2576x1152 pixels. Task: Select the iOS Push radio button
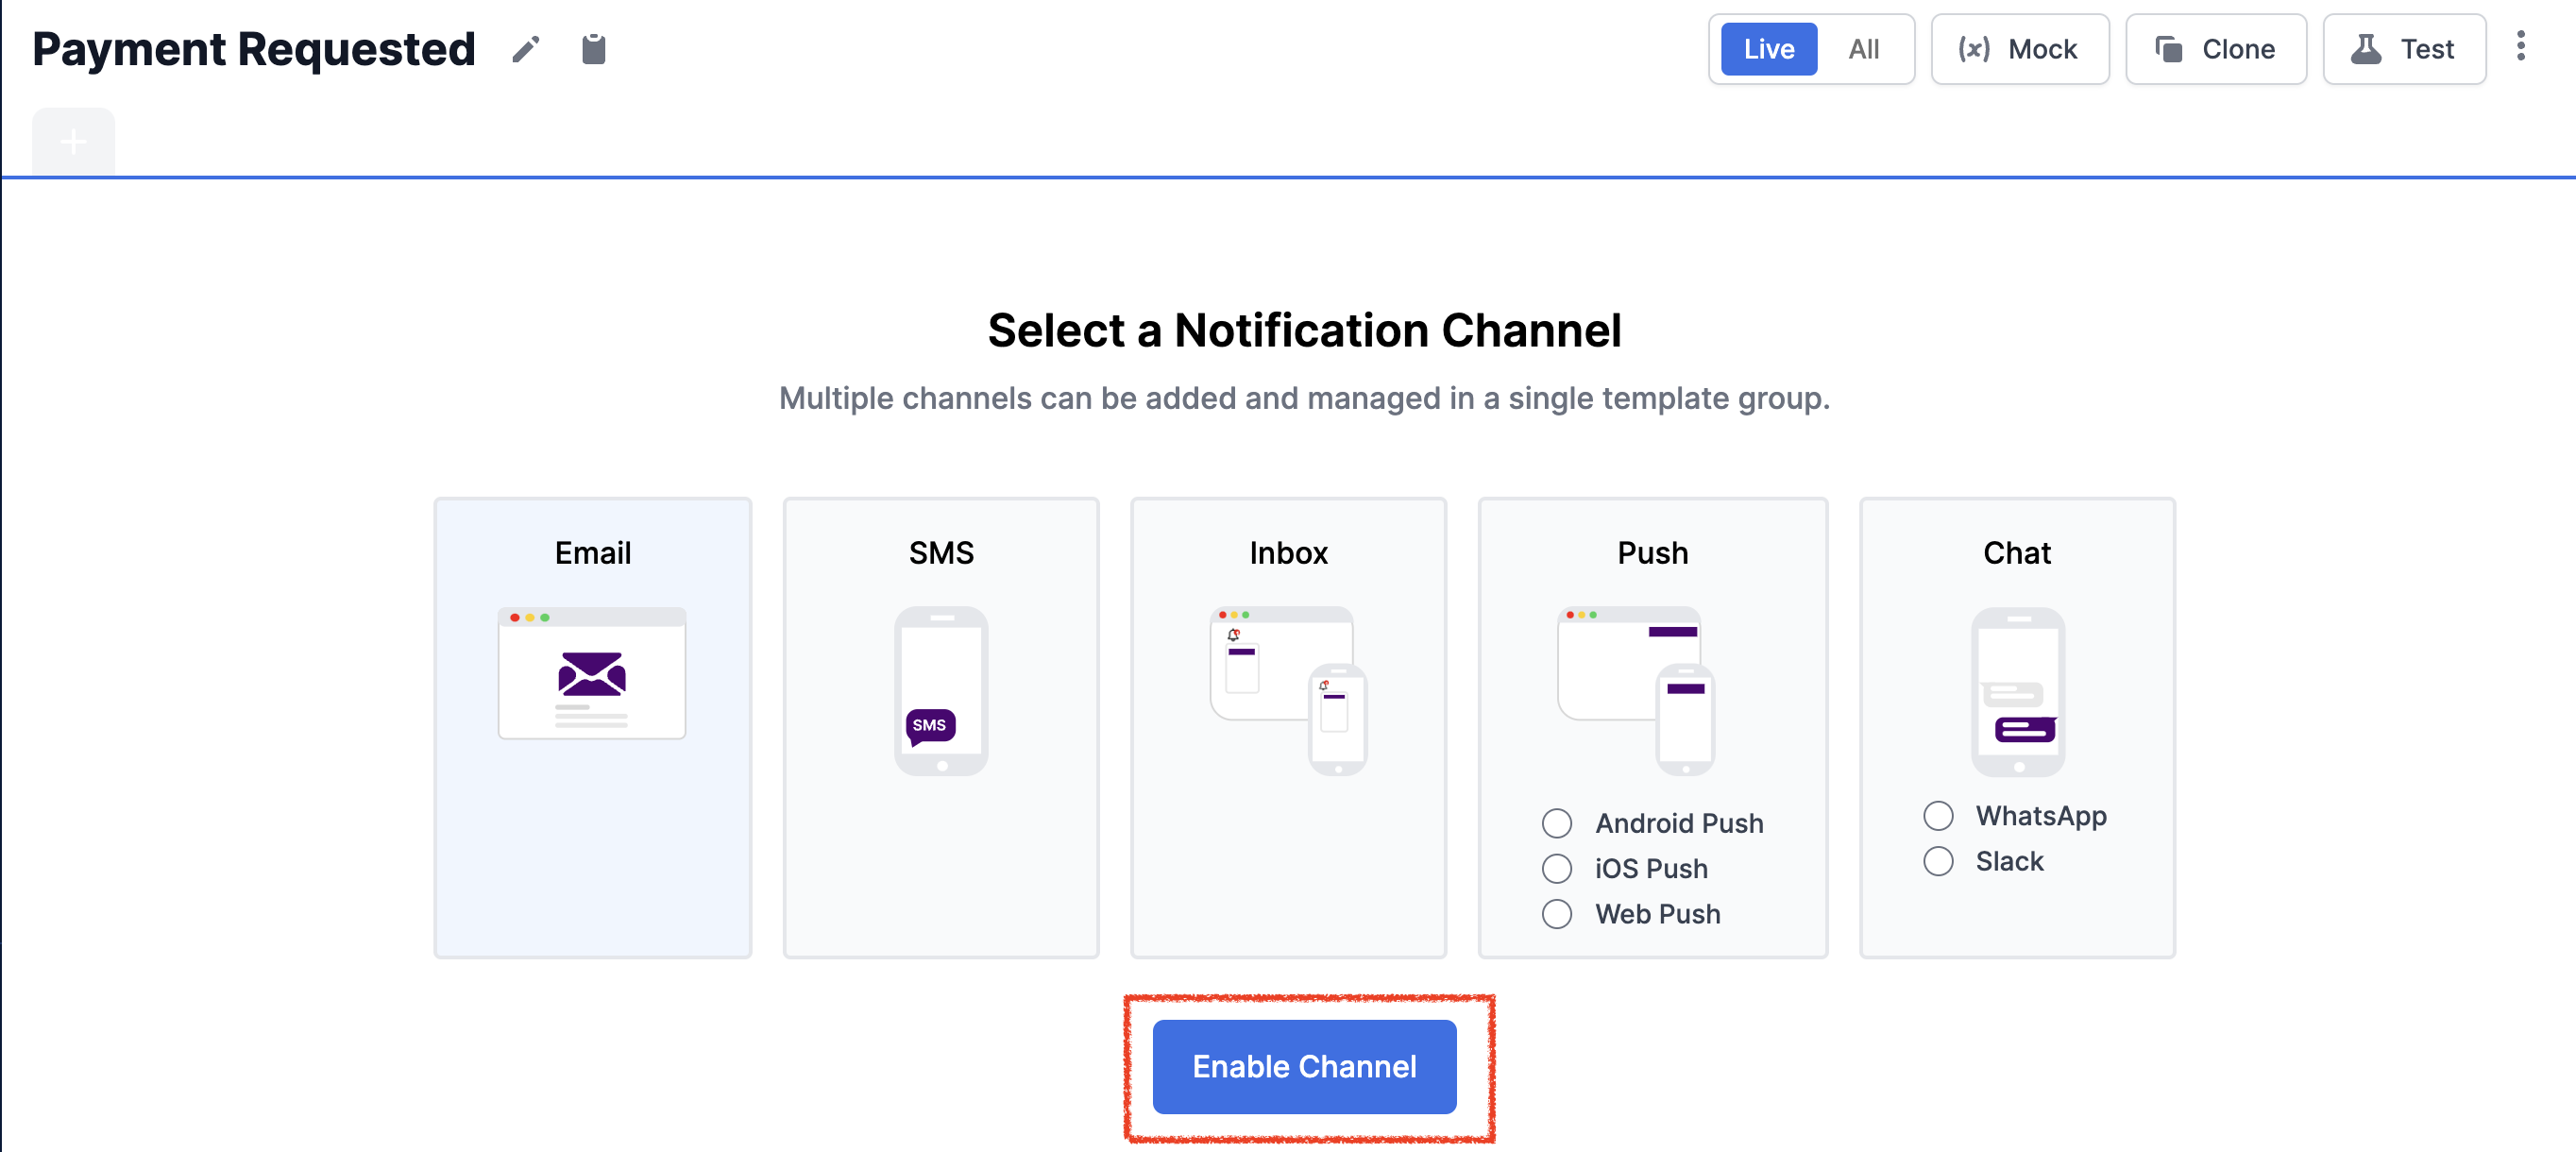1556,869
